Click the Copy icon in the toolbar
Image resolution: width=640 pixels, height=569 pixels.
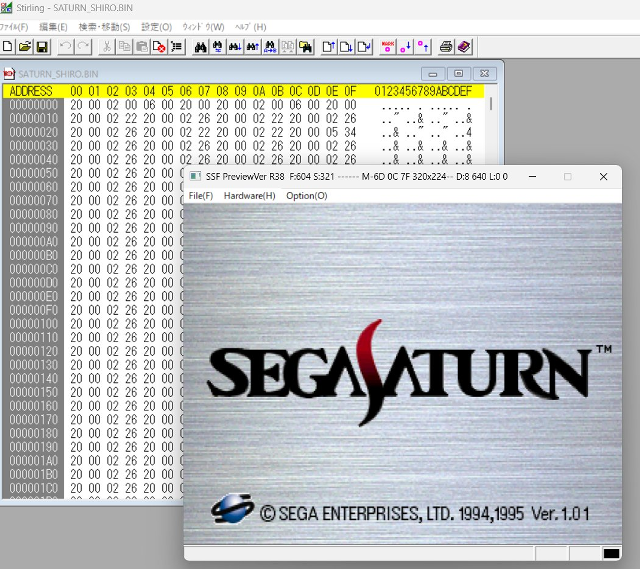124,47
